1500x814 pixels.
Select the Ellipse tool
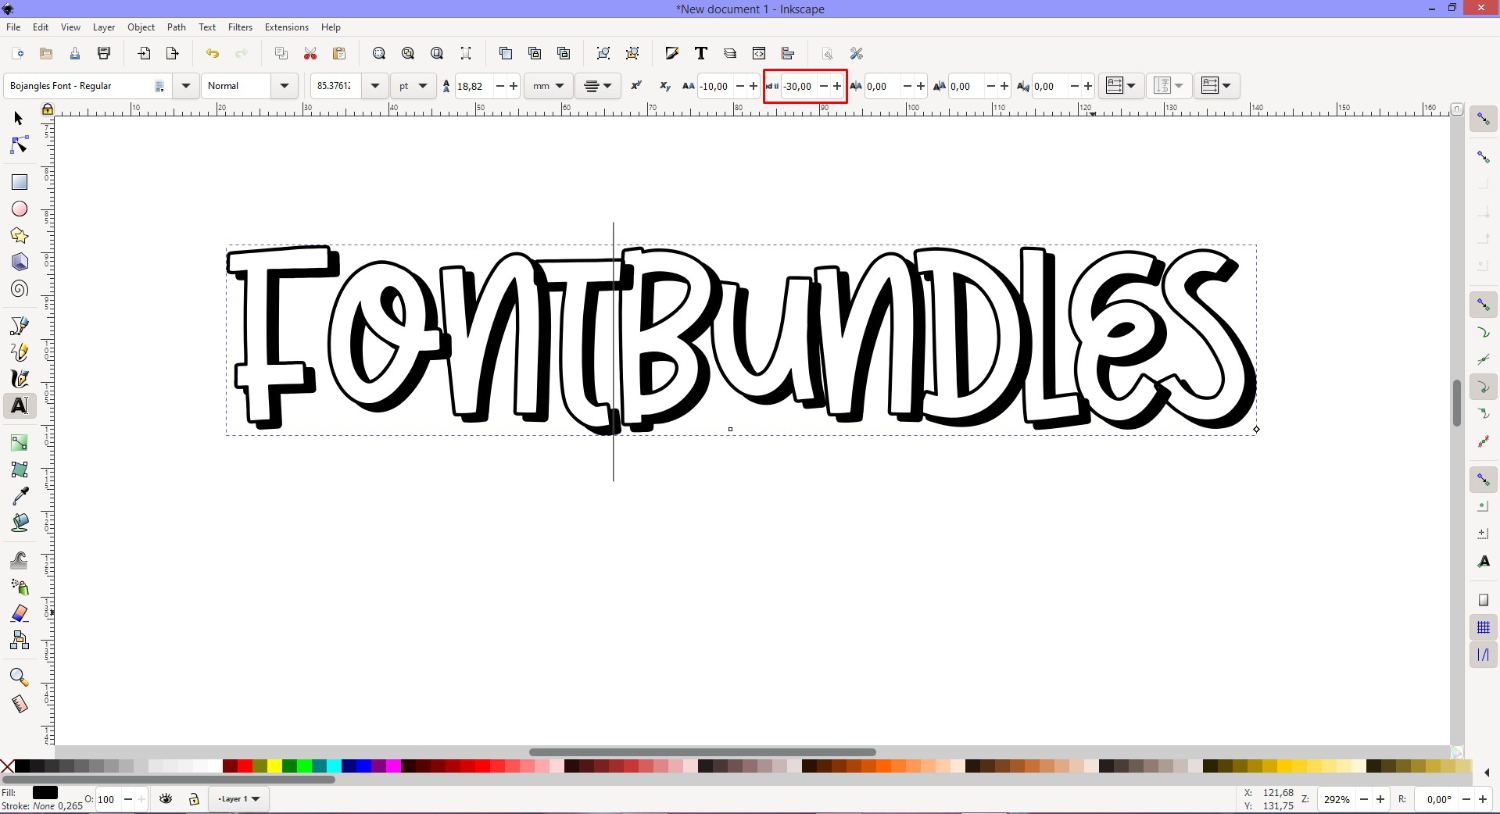pyautogui.click(x=19, y=209)
